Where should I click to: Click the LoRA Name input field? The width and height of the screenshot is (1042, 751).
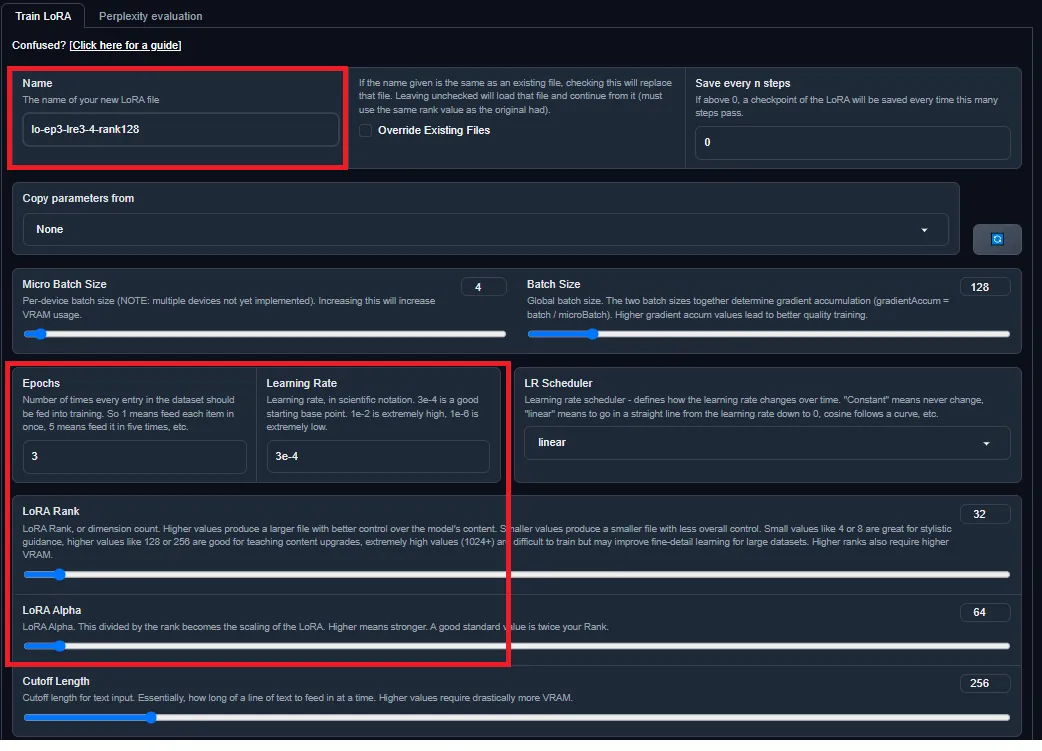(181, 129)
